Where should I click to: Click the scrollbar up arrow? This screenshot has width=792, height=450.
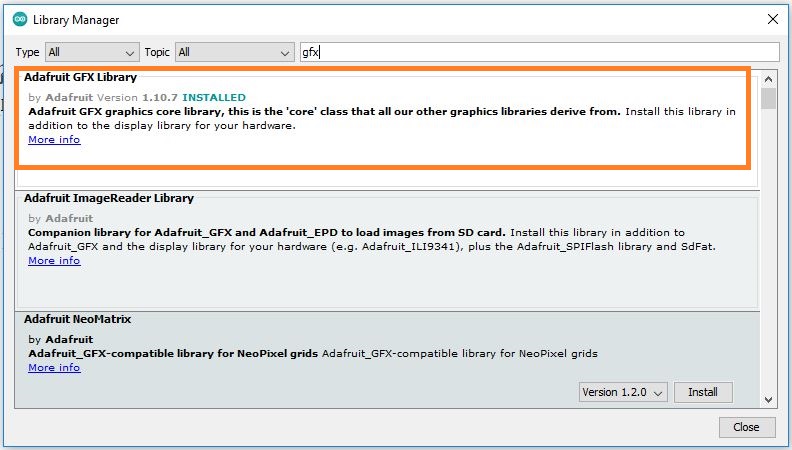click(x=768, y=78)
